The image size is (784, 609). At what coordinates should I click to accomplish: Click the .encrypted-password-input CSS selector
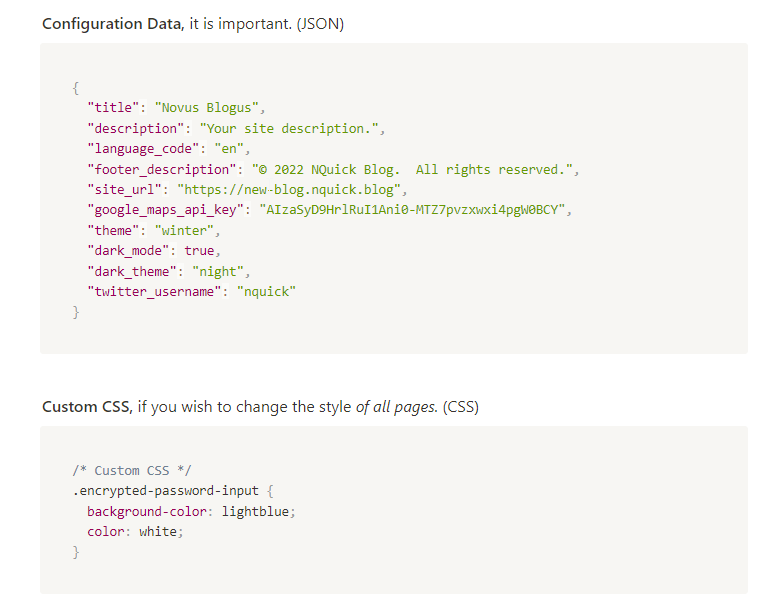pyautogui.click(x=165, y=491)
